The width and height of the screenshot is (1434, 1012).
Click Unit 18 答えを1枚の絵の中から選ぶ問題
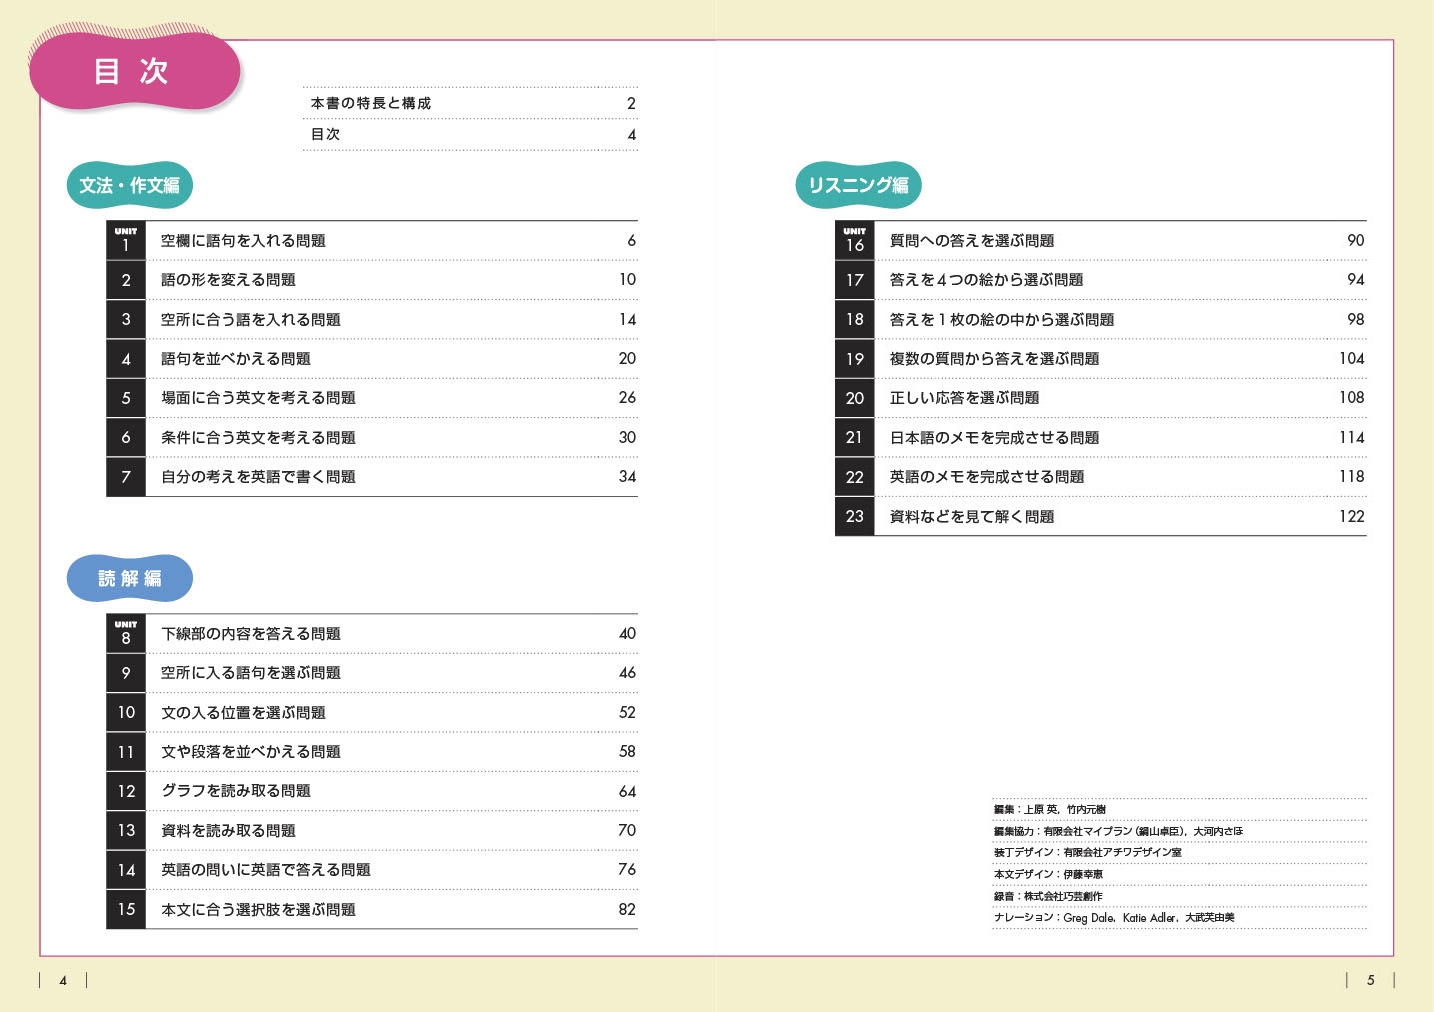(x=1101, y=319)
